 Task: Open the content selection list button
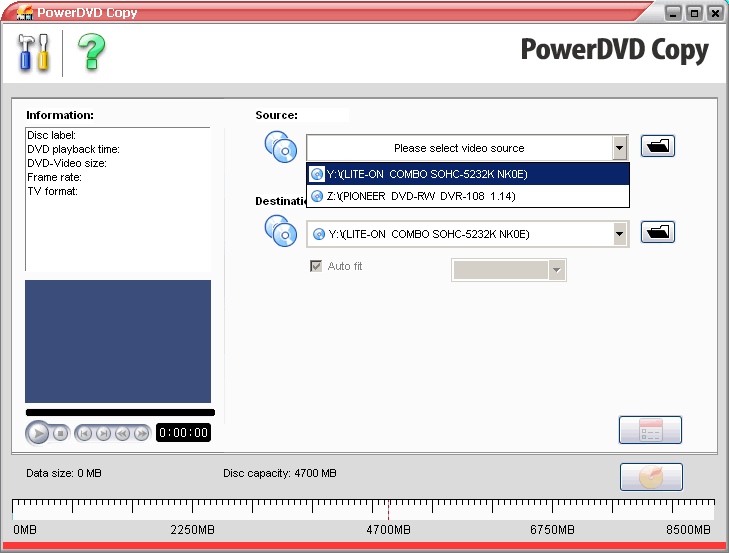tap(650, 430)
